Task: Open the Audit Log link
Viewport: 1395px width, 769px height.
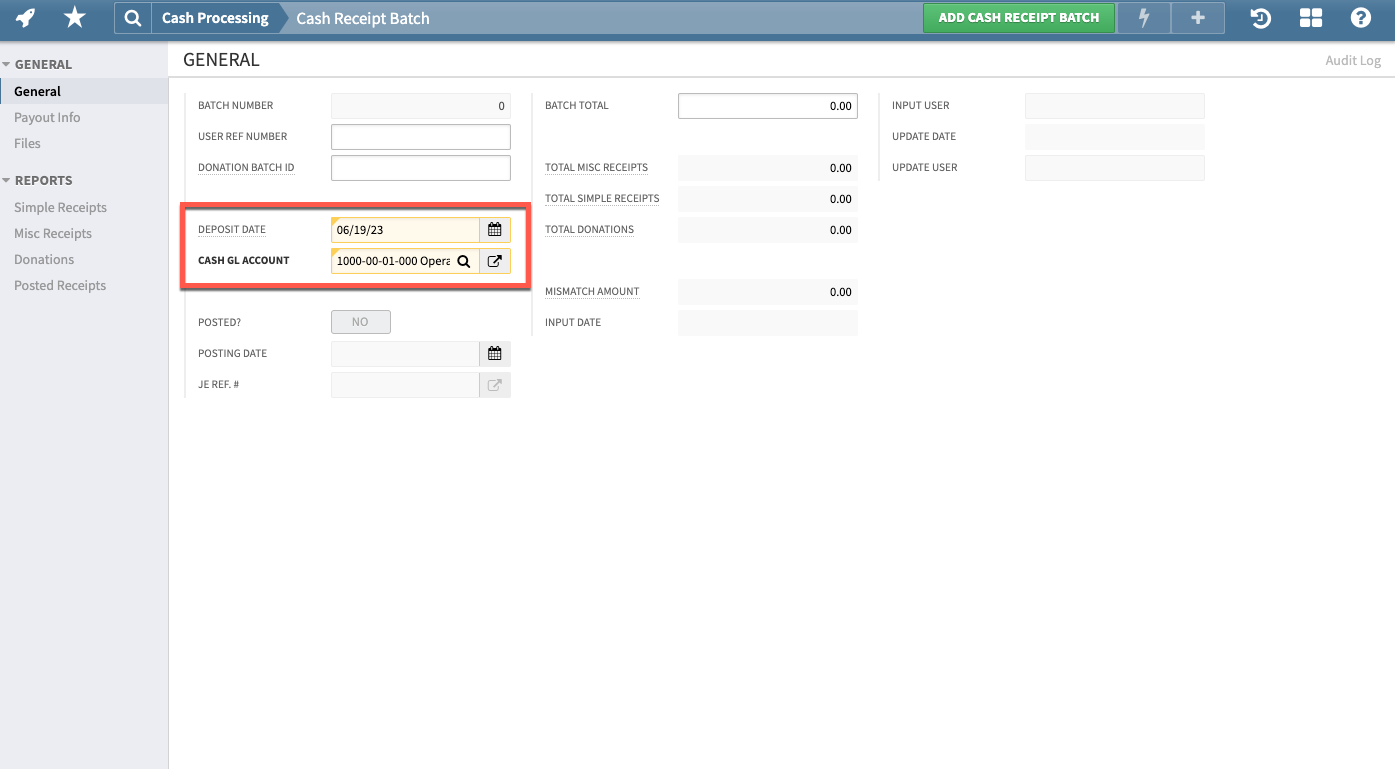Action: [x=1352, y=60]
